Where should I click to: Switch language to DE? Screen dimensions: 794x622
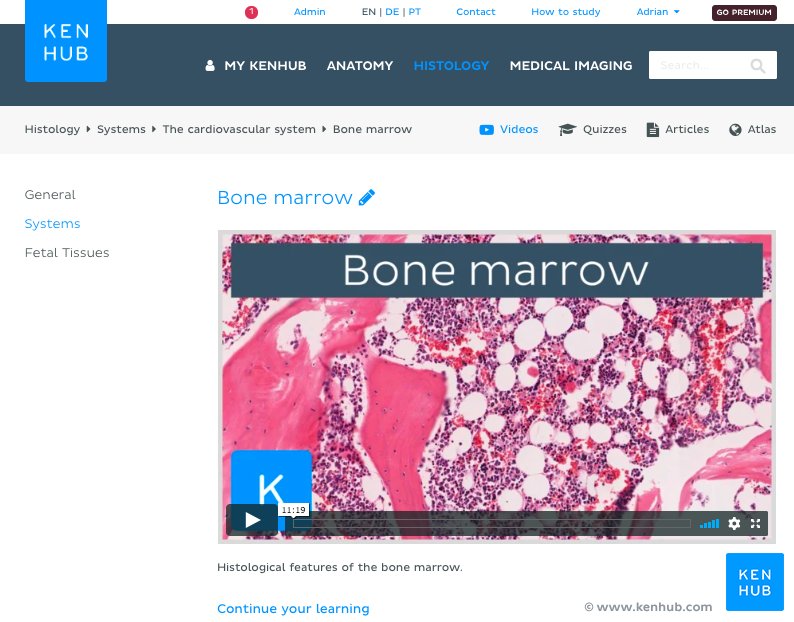392,12
